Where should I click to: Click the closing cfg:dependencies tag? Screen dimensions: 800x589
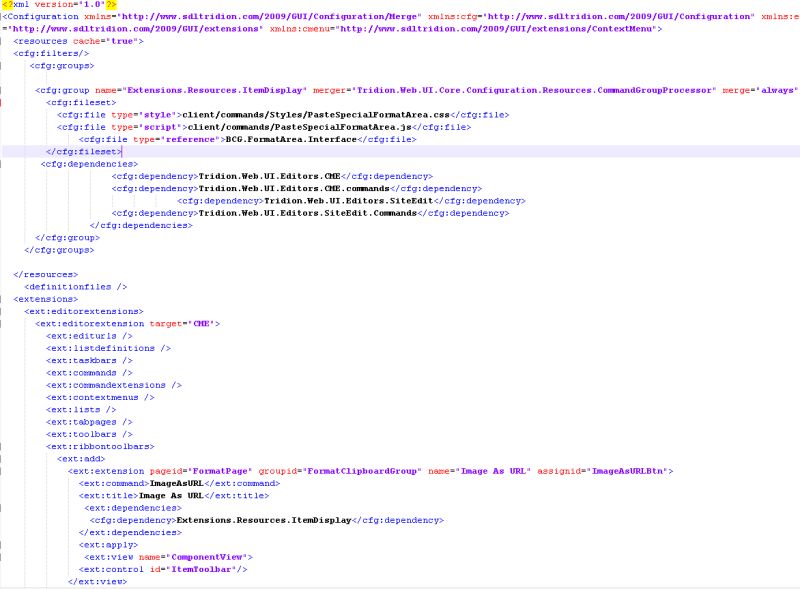click(141, 225)
